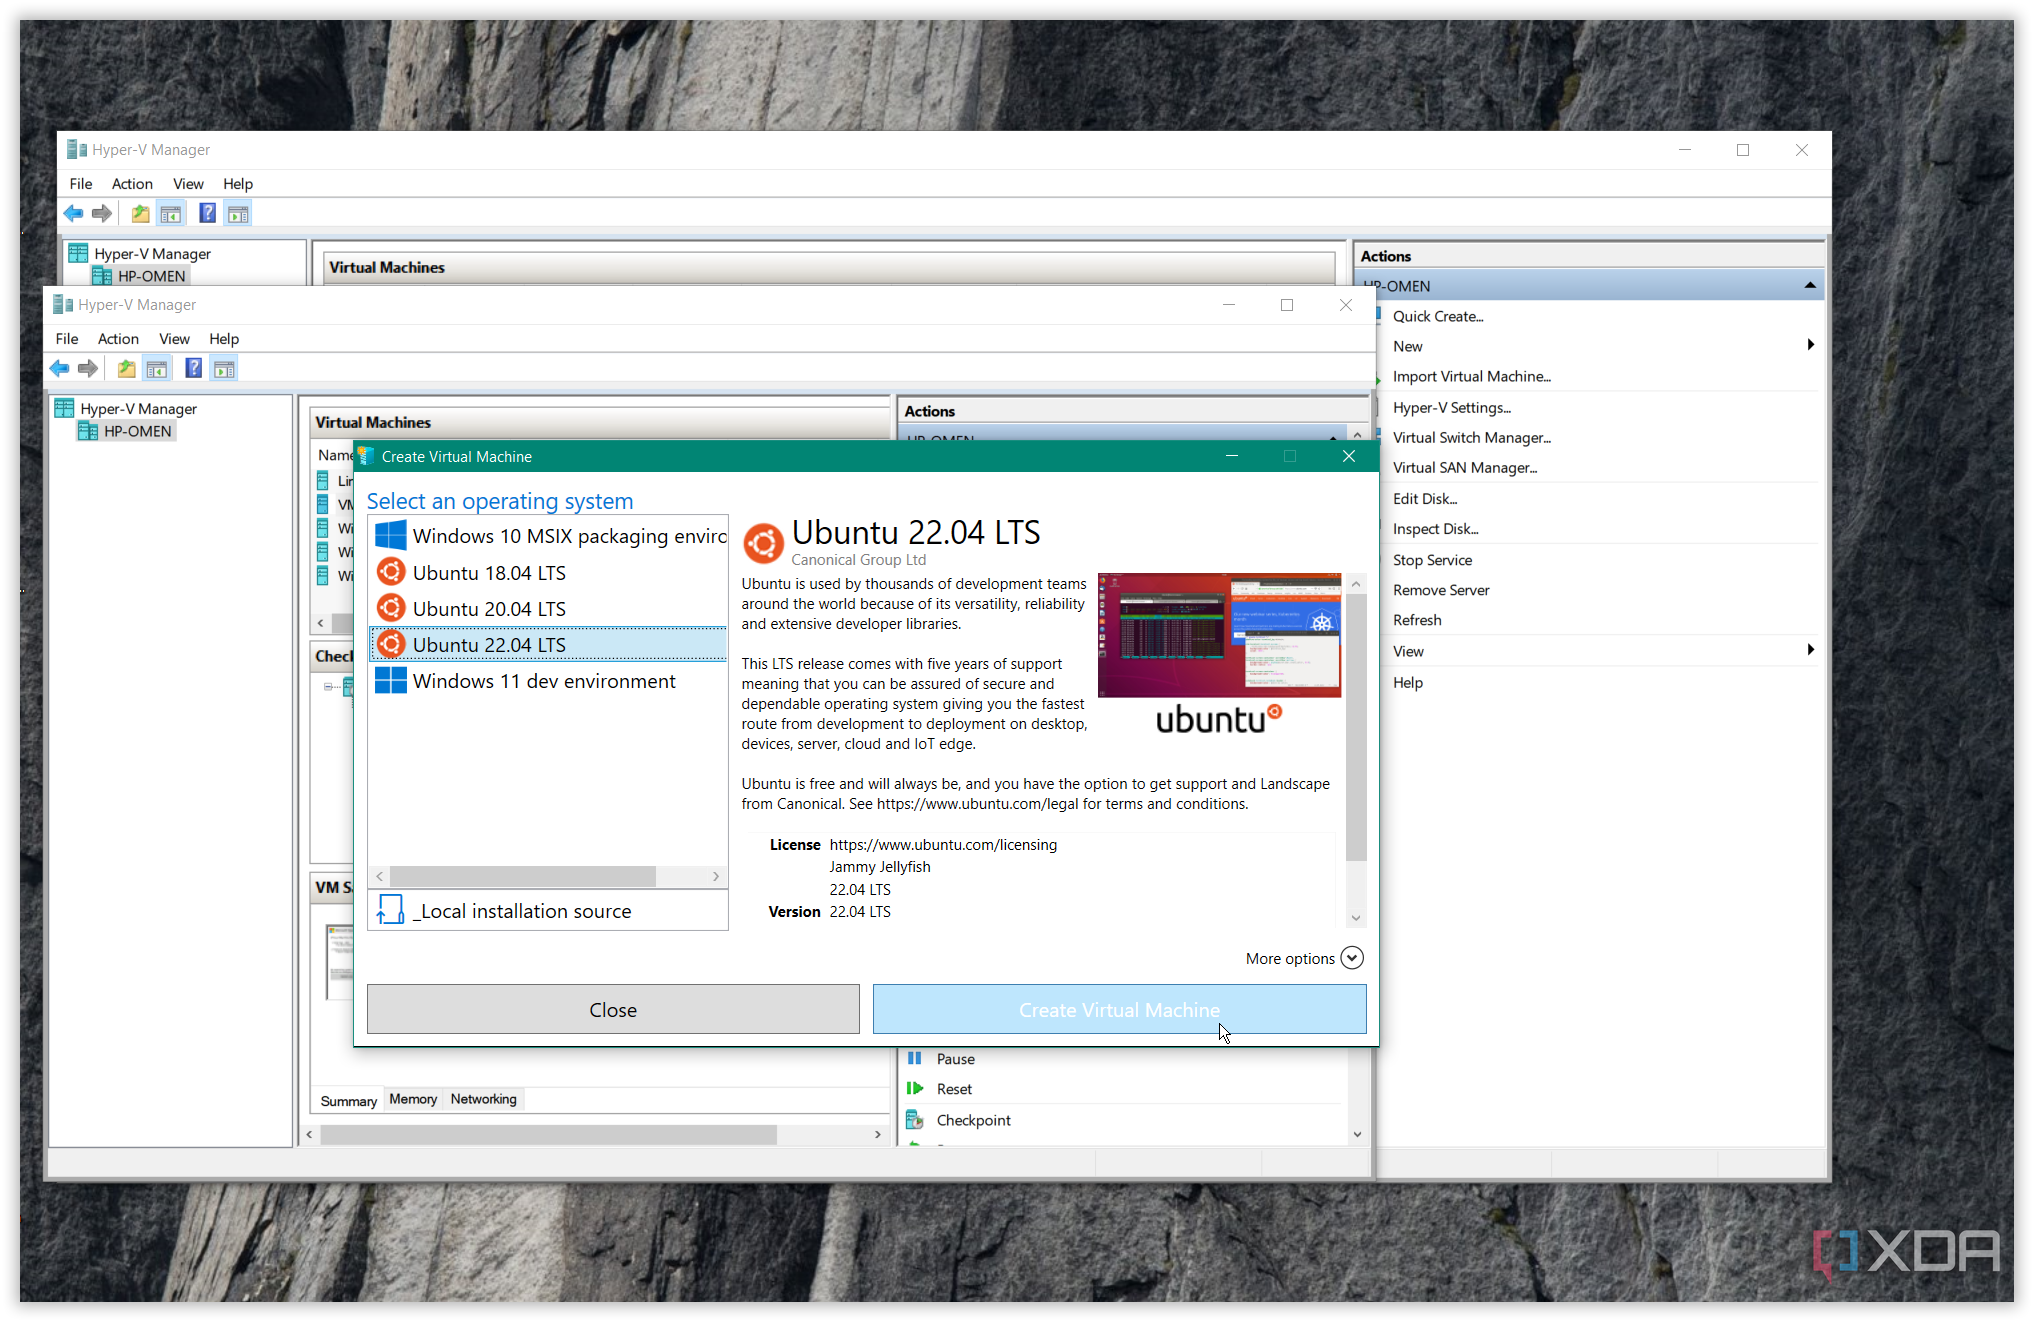This screenshot has width=2034, height=1322.
Task: Select Ubuntu 18.04 LTS from the list
Action: point(548,573)
